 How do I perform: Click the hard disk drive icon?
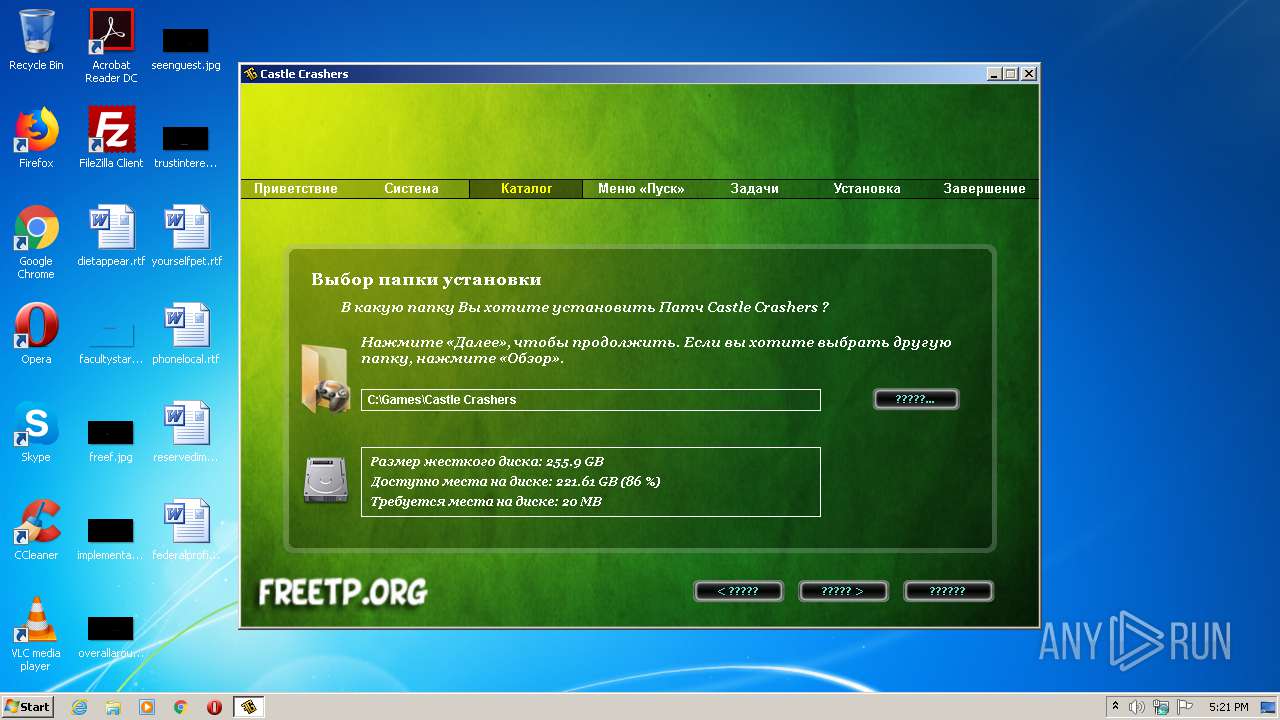point(326,481)
